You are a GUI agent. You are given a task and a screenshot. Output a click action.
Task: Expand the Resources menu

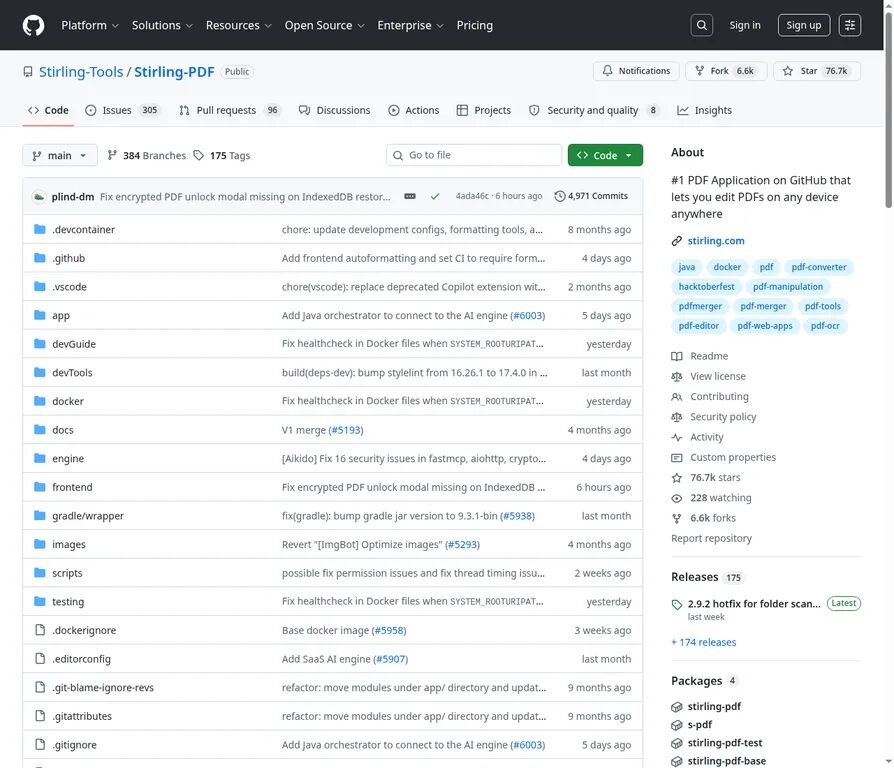pos(239,25)
